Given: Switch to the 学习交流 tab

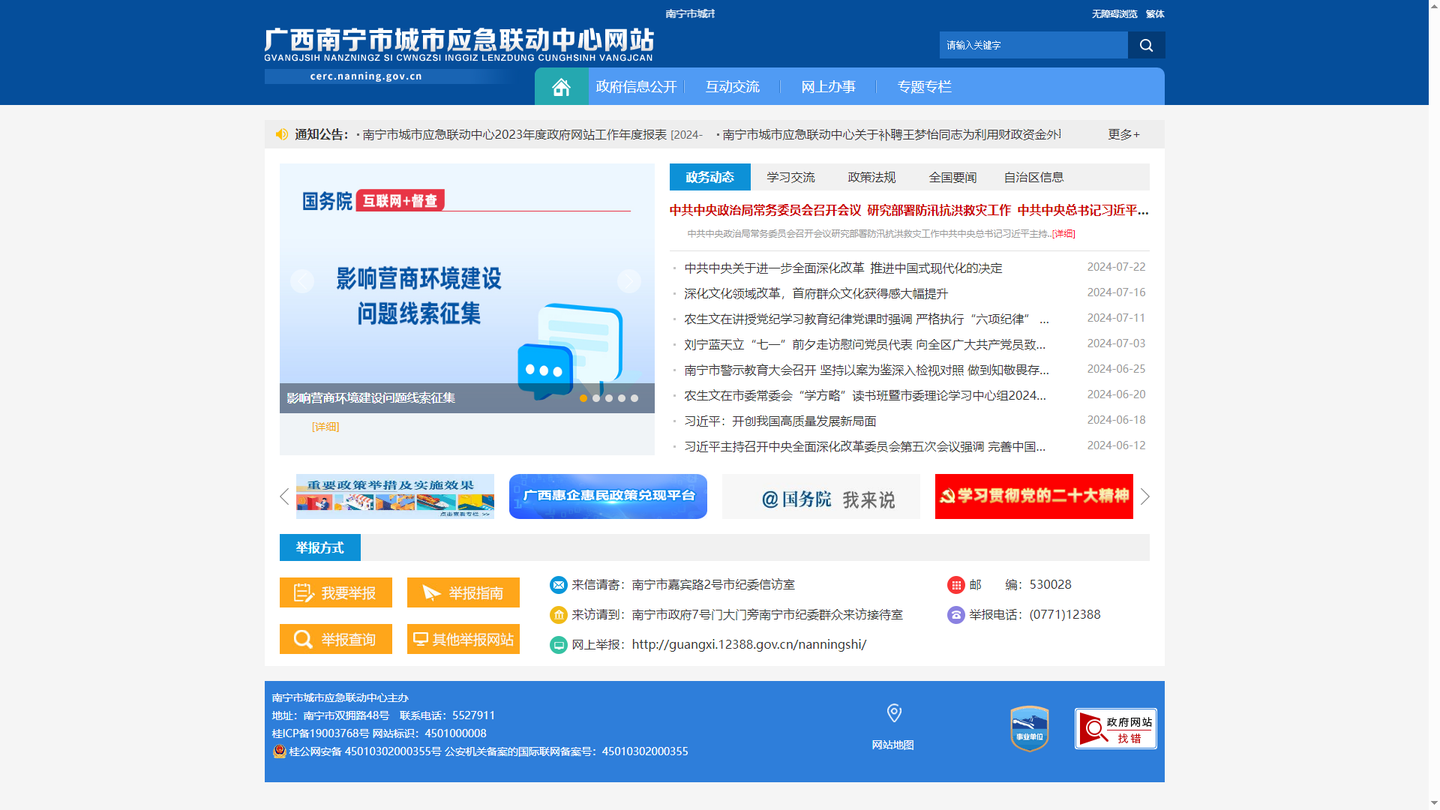Looking at the screenshot, I should [791, 177].
